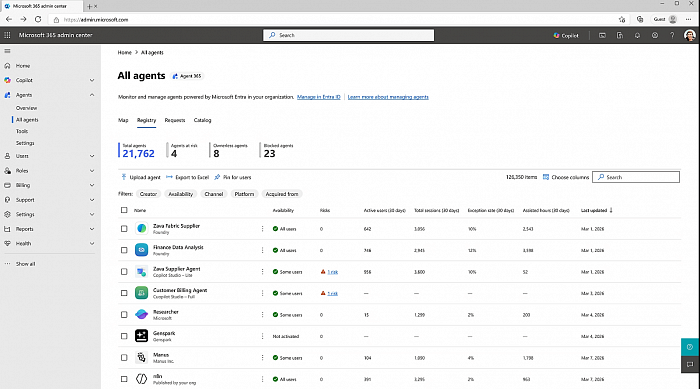Open the floating feedback chat icon
The height and width of the screenshot is (389, 700).
click(x=690, y=364)
